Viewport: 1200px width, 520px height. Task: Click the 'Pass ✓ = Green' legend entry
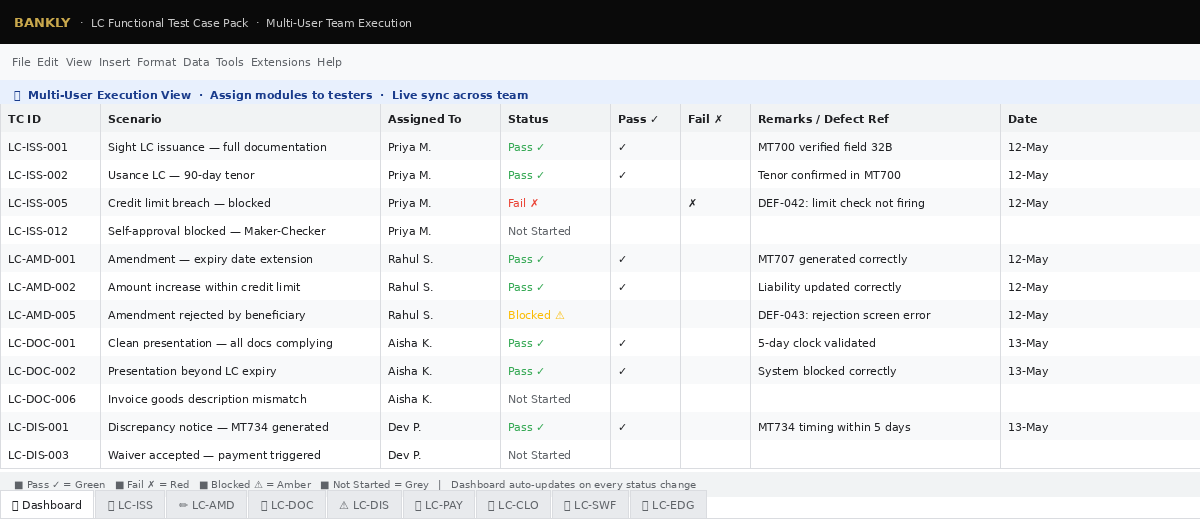(60, 484)
